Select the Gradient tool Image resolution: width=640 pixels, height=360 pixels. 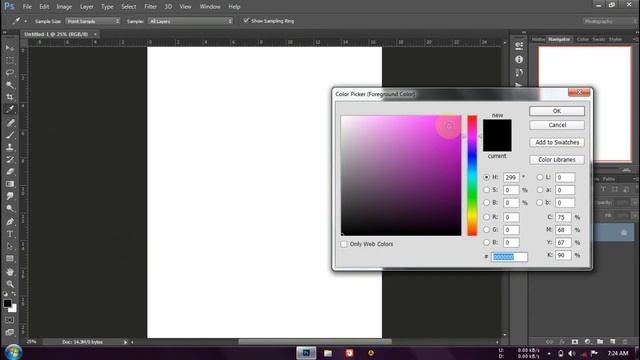pyautogui.click(x=10, y=184)
